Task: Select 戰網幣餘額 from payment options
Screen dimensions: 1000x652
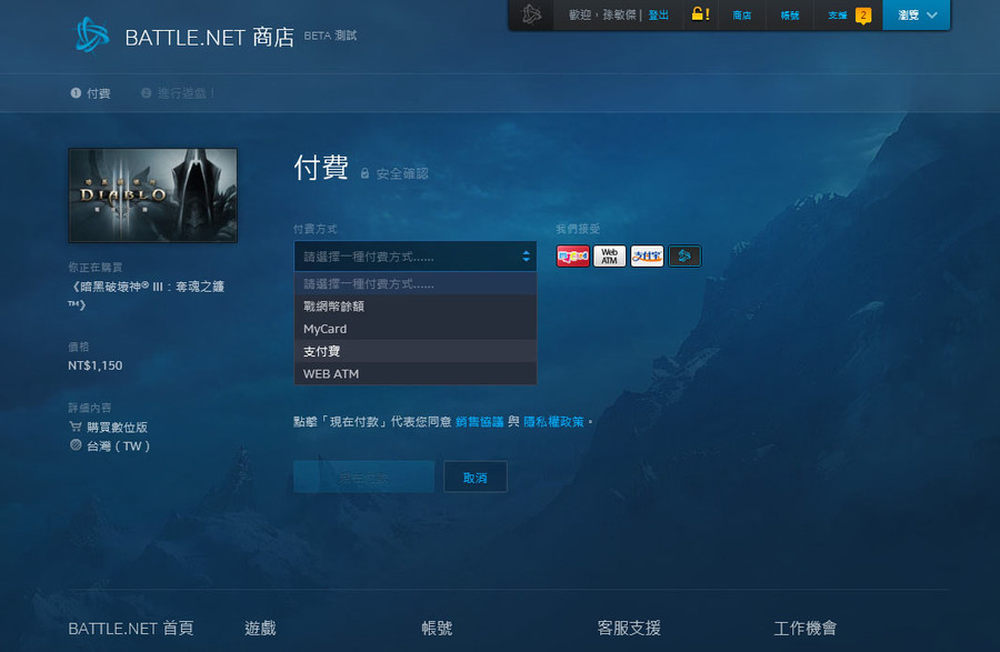Action: (415, 306)
